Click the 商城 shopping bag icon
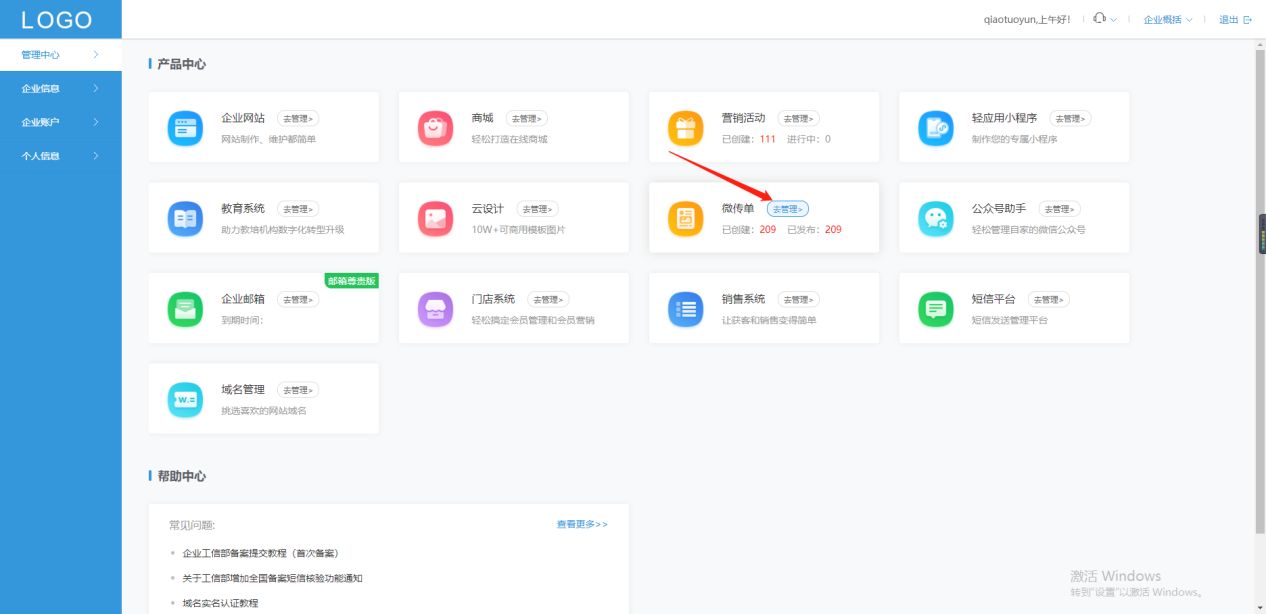The width and height of the screenshot is (1266, 614). point(435,128)
